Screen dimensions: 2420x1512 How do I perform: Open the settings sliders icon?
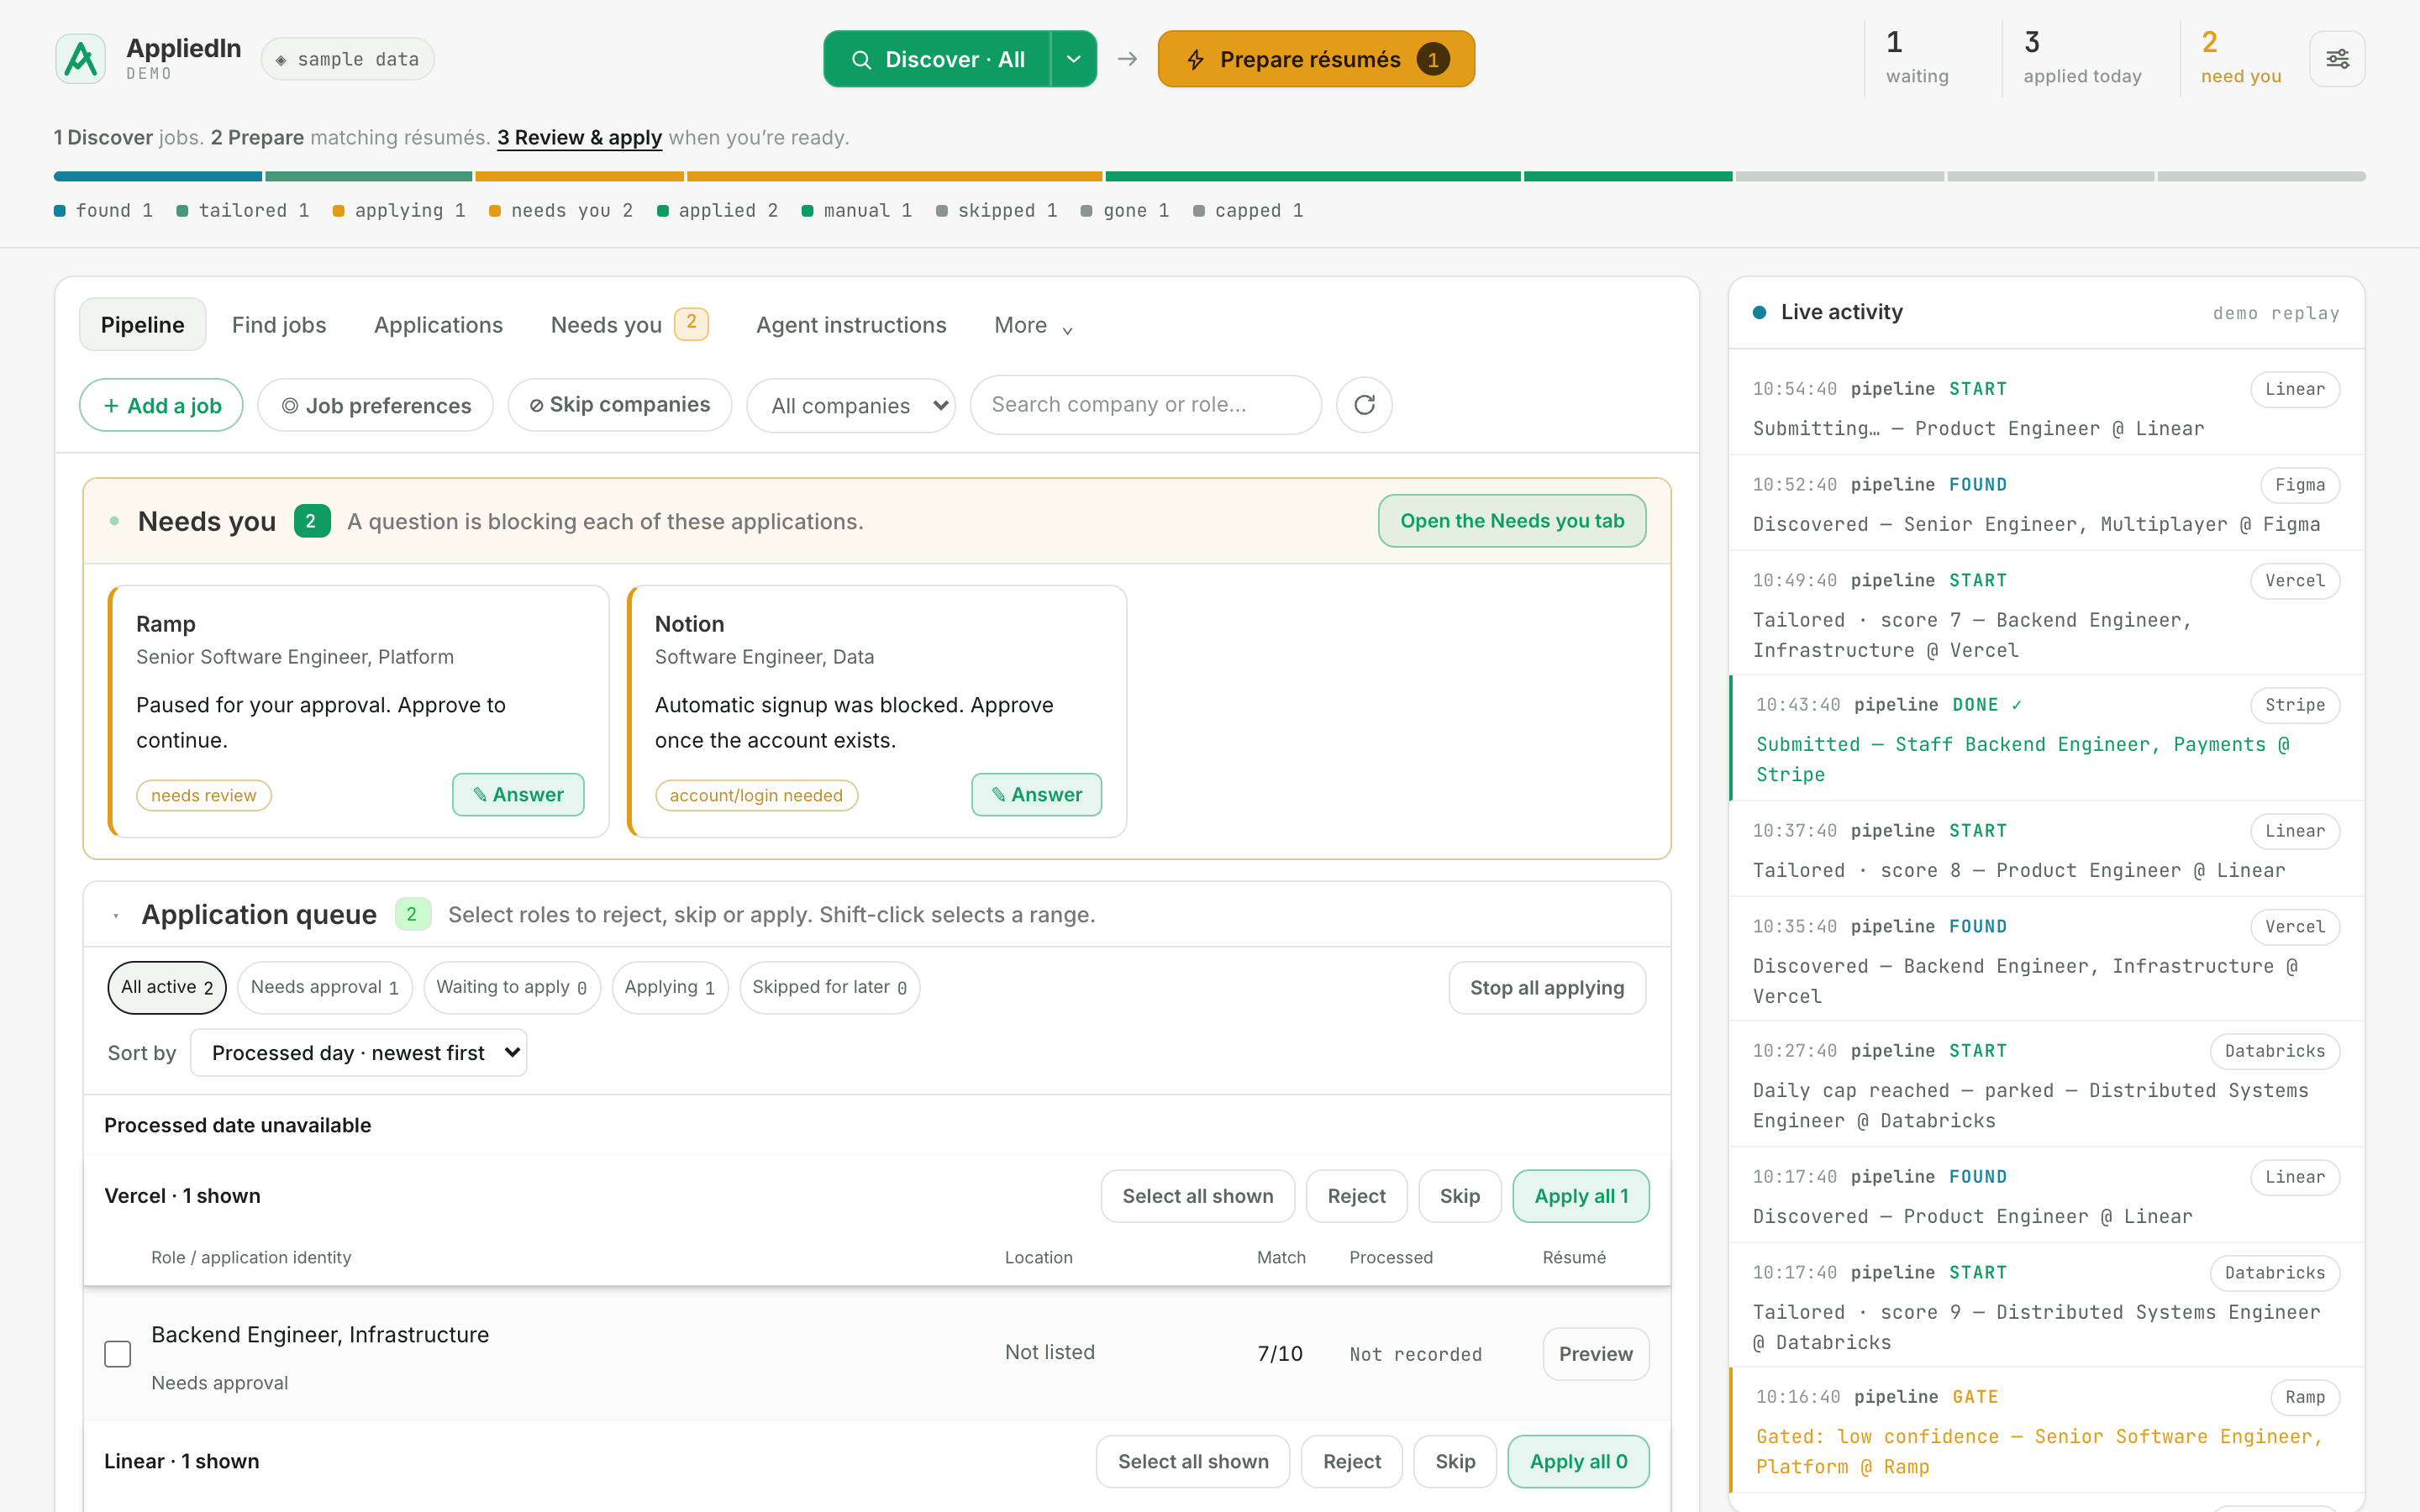2337,59
